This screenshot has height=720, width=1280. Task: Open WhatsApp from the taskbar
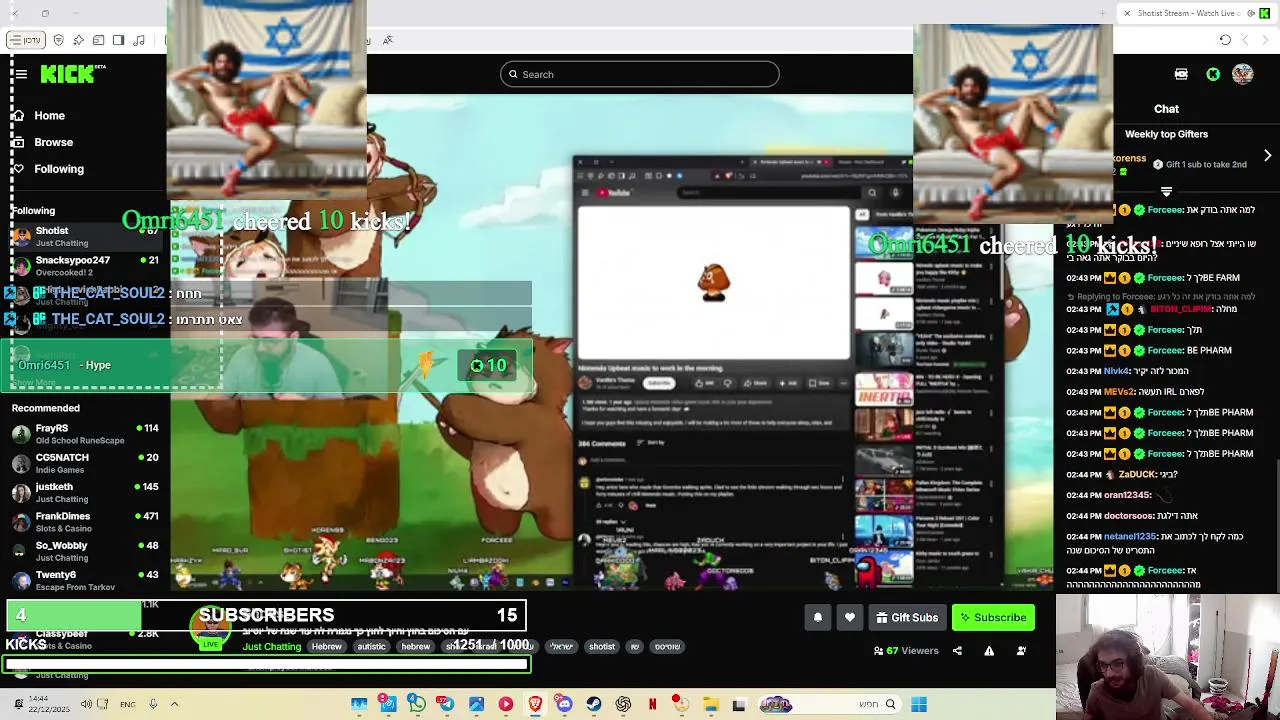(x=417, y=705)
